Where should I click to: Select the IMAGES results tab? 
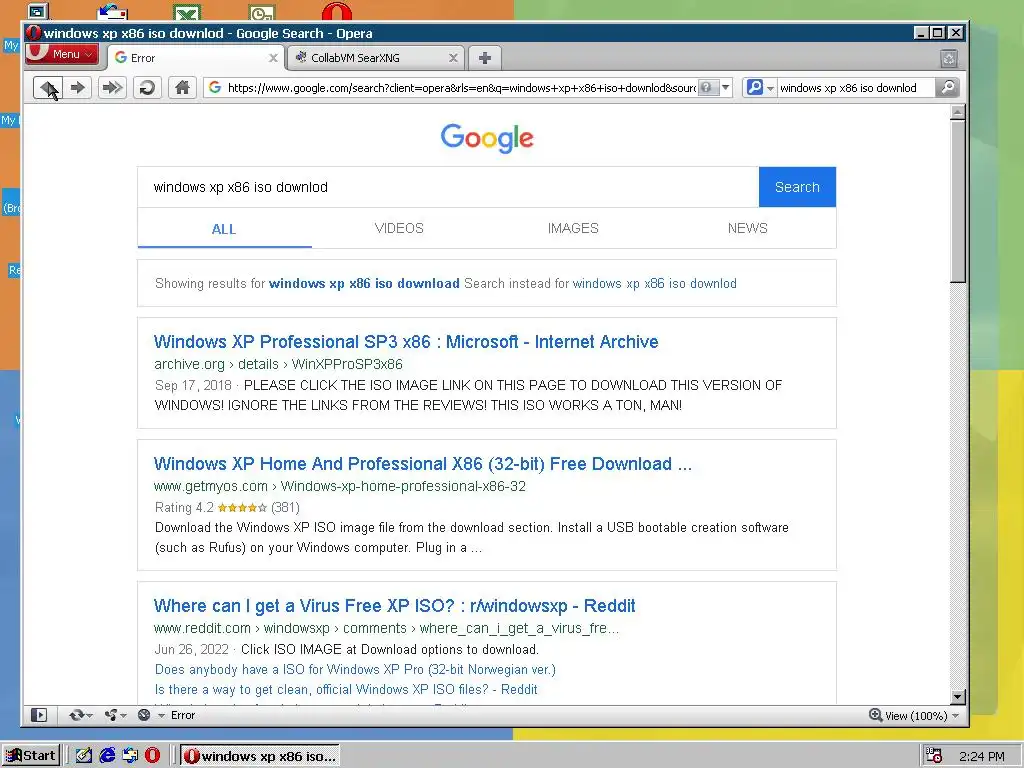coord(573,229)
